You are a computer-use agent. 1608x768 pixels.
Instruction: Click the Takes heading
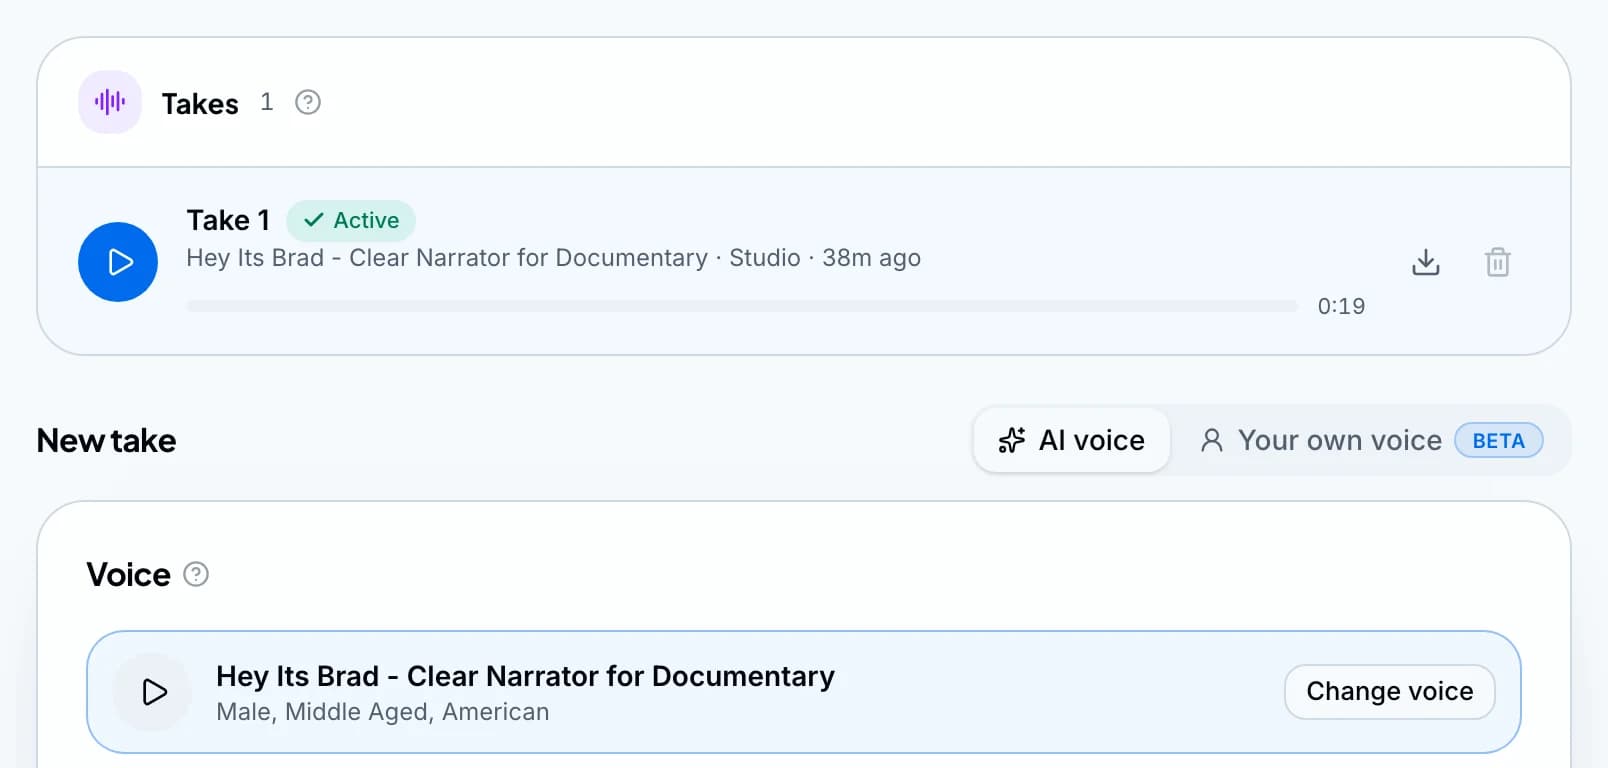(x=200, y=104)
